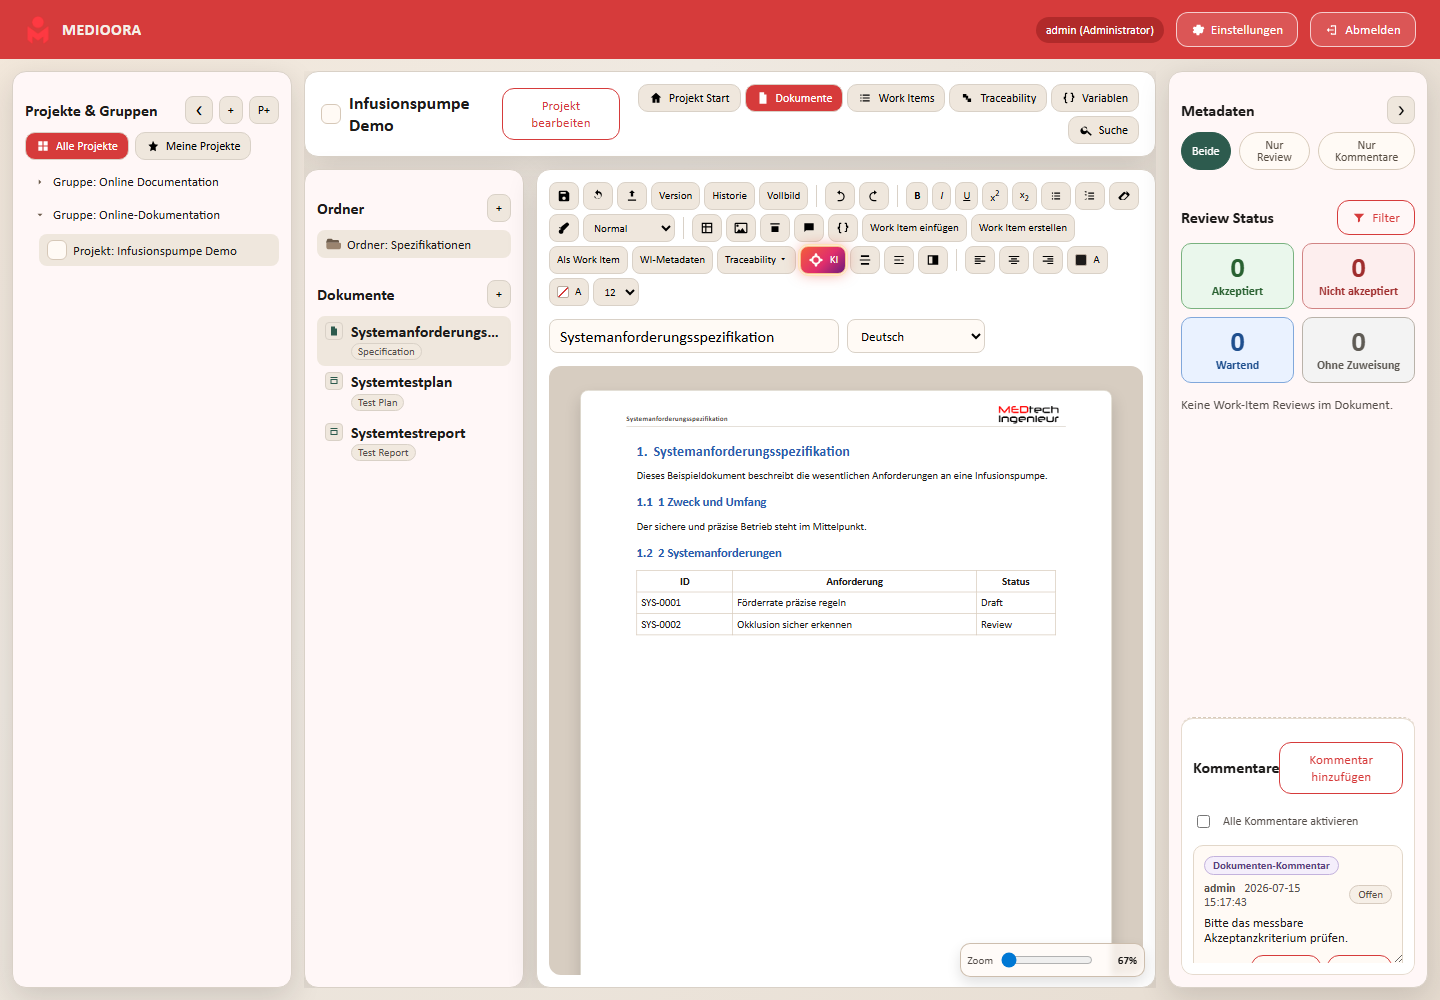This screenshot has width=1440, height=1000.
Task: Click Abmelden to log out
Action: point(1363,30)
